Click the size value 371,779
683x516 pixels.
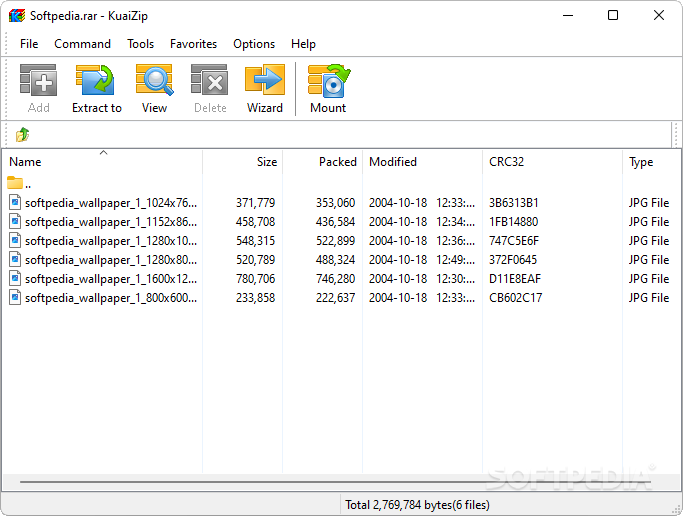pos(255,203)
